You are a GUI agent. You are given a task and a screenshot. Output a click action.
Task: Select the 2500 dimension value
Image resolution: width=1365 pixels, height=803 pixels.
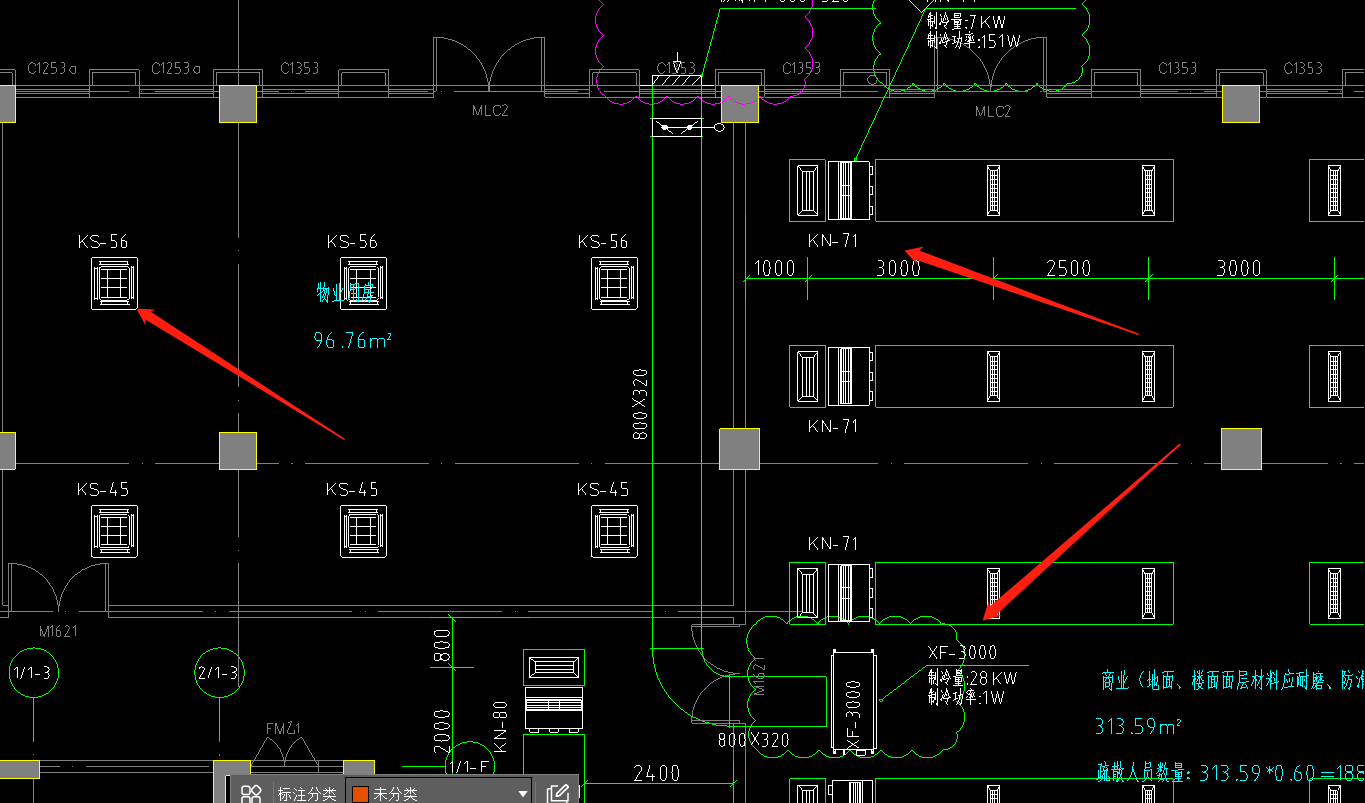point(1069,268)
